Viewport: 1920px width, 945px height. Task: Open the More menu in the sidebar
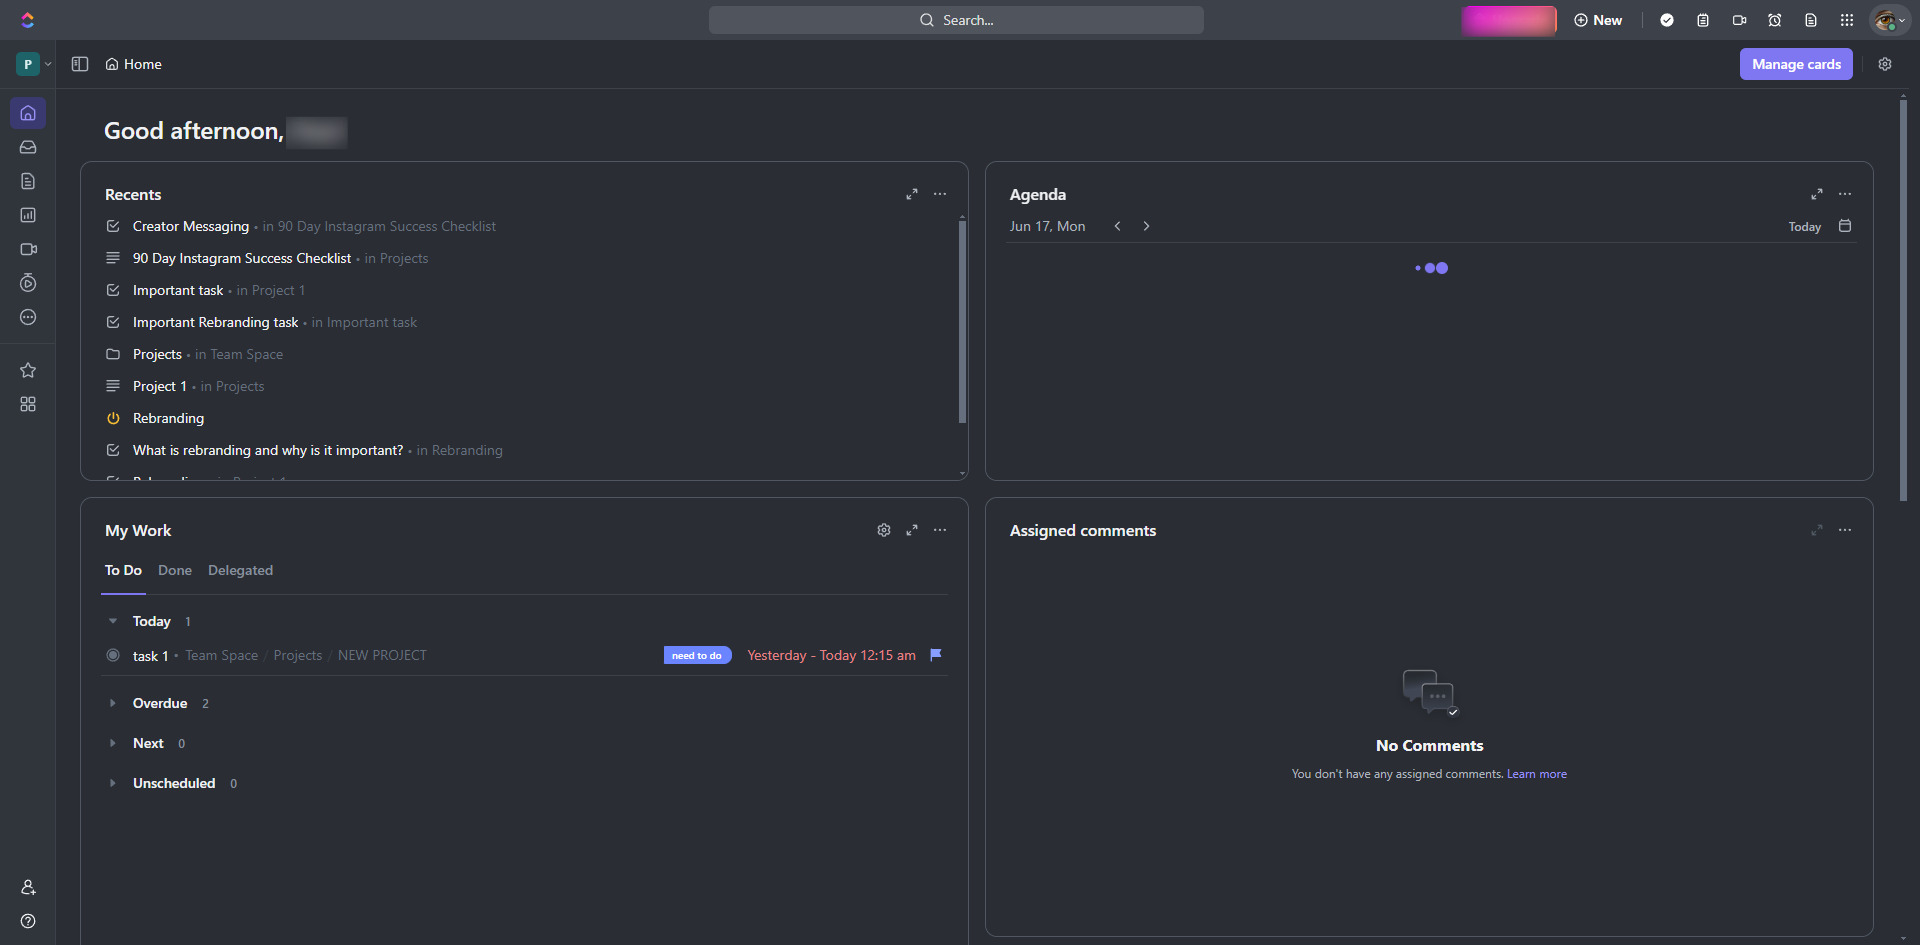(x=28, y=317)
